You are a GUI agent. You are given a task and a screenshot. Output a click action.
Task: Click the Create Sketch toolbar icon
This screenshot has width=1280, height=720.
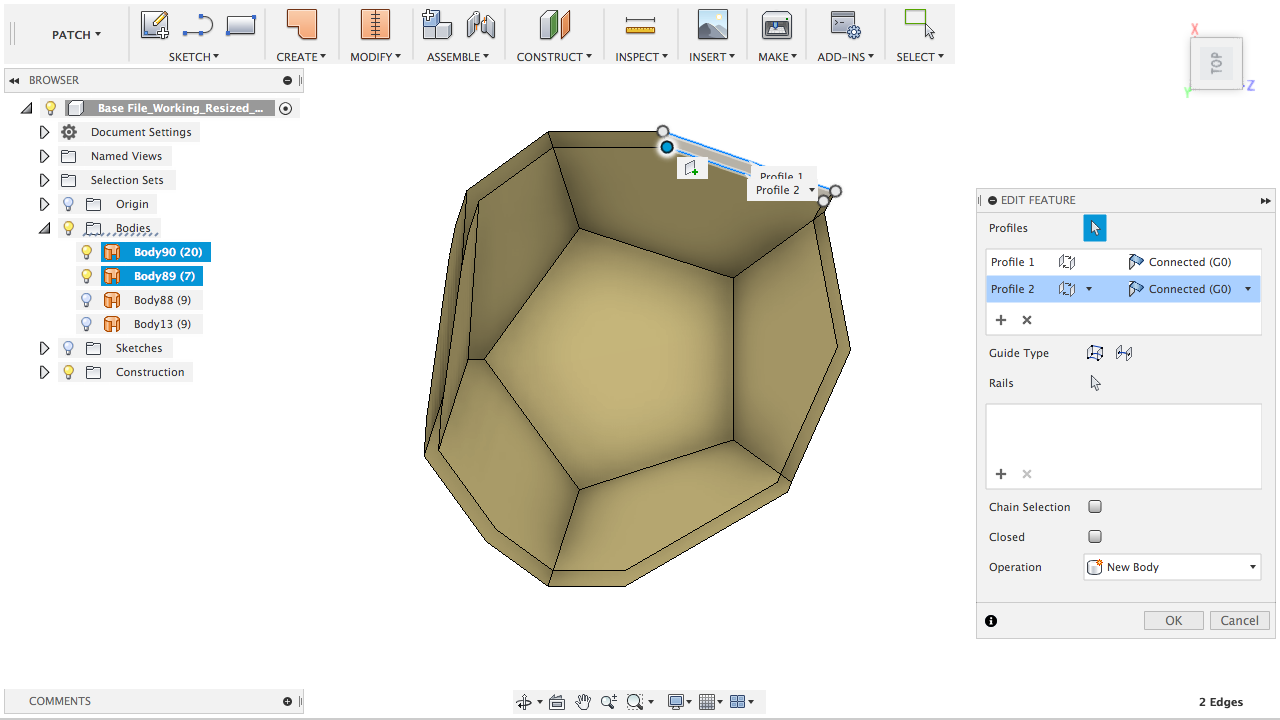point(155,25)
